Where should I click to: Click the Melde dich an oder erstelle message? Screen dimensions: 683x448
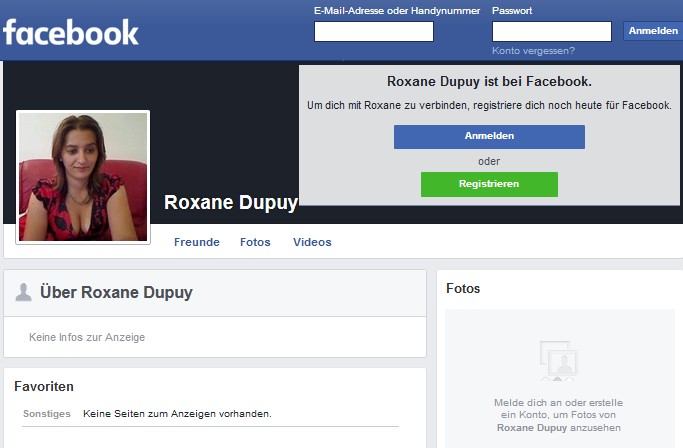(559, 415)
